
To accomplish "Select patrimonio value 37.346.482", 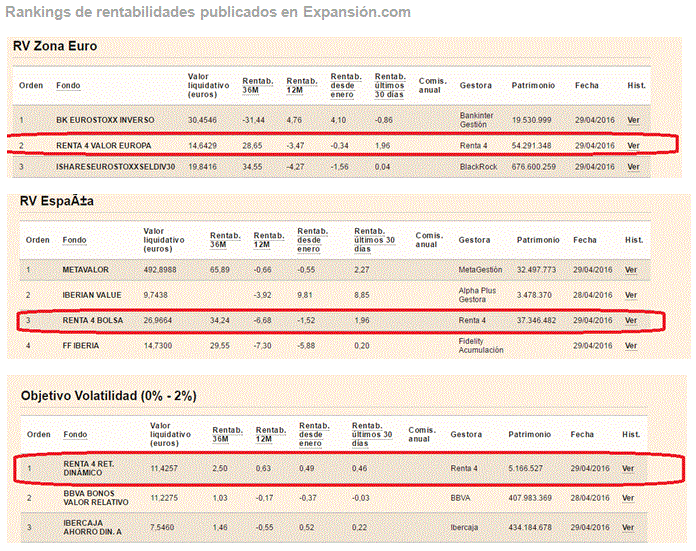I will coord(536,321).
